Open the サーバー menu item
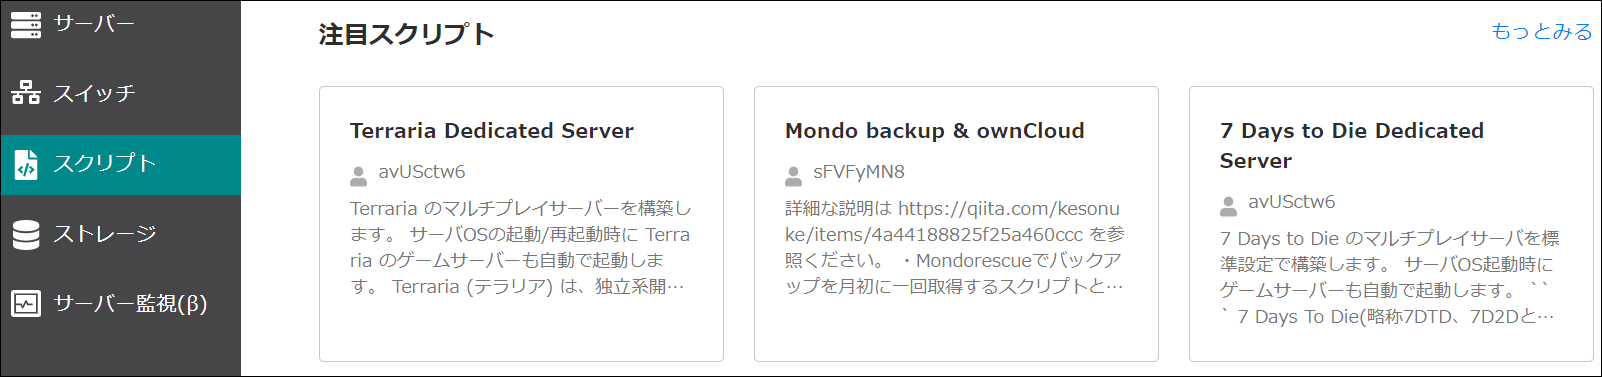 pos(120,24)
